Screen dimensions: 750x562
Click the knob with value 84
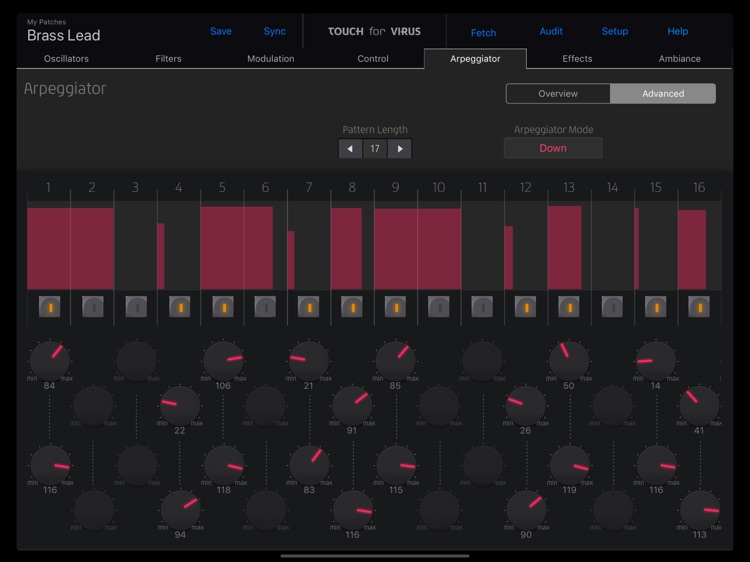[50, 361]
